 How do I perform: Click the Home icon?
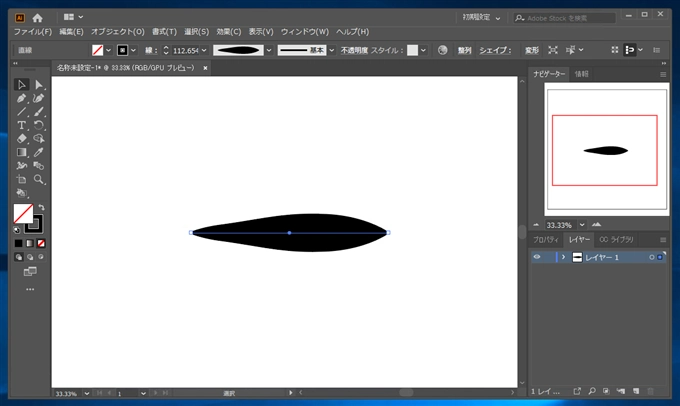click(38, 18)
